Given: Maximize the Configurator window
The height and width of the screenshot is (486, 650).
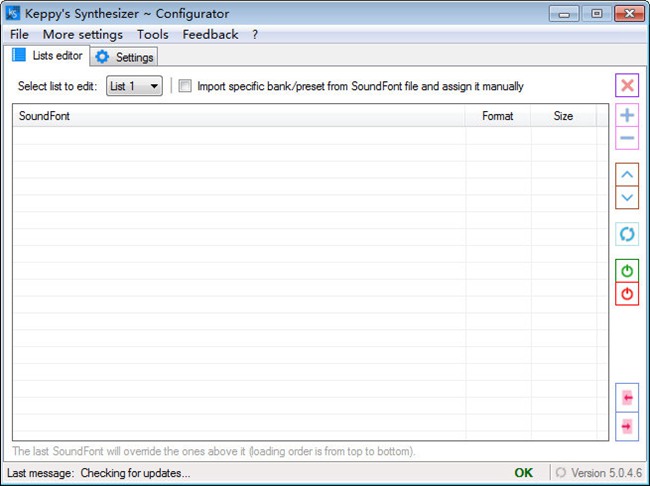Looking at the screenshot, I should [596, 14].
